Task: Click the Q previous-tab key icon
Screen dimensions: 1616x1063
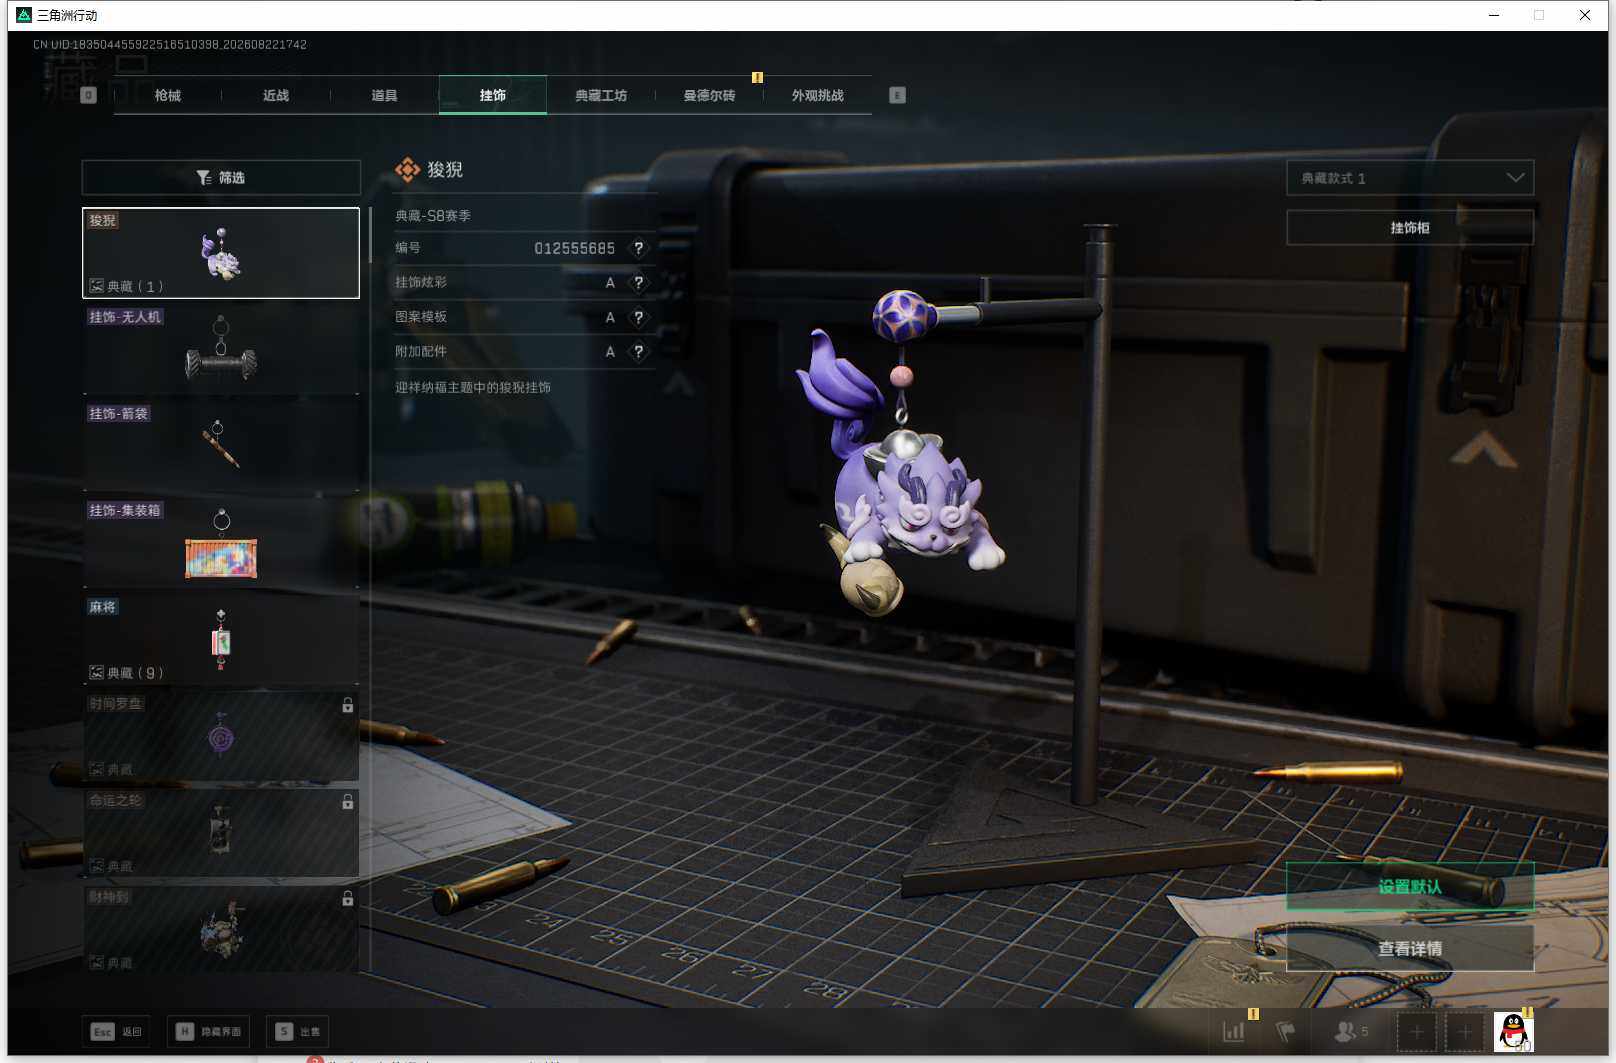Action: [x=89, y=95]
